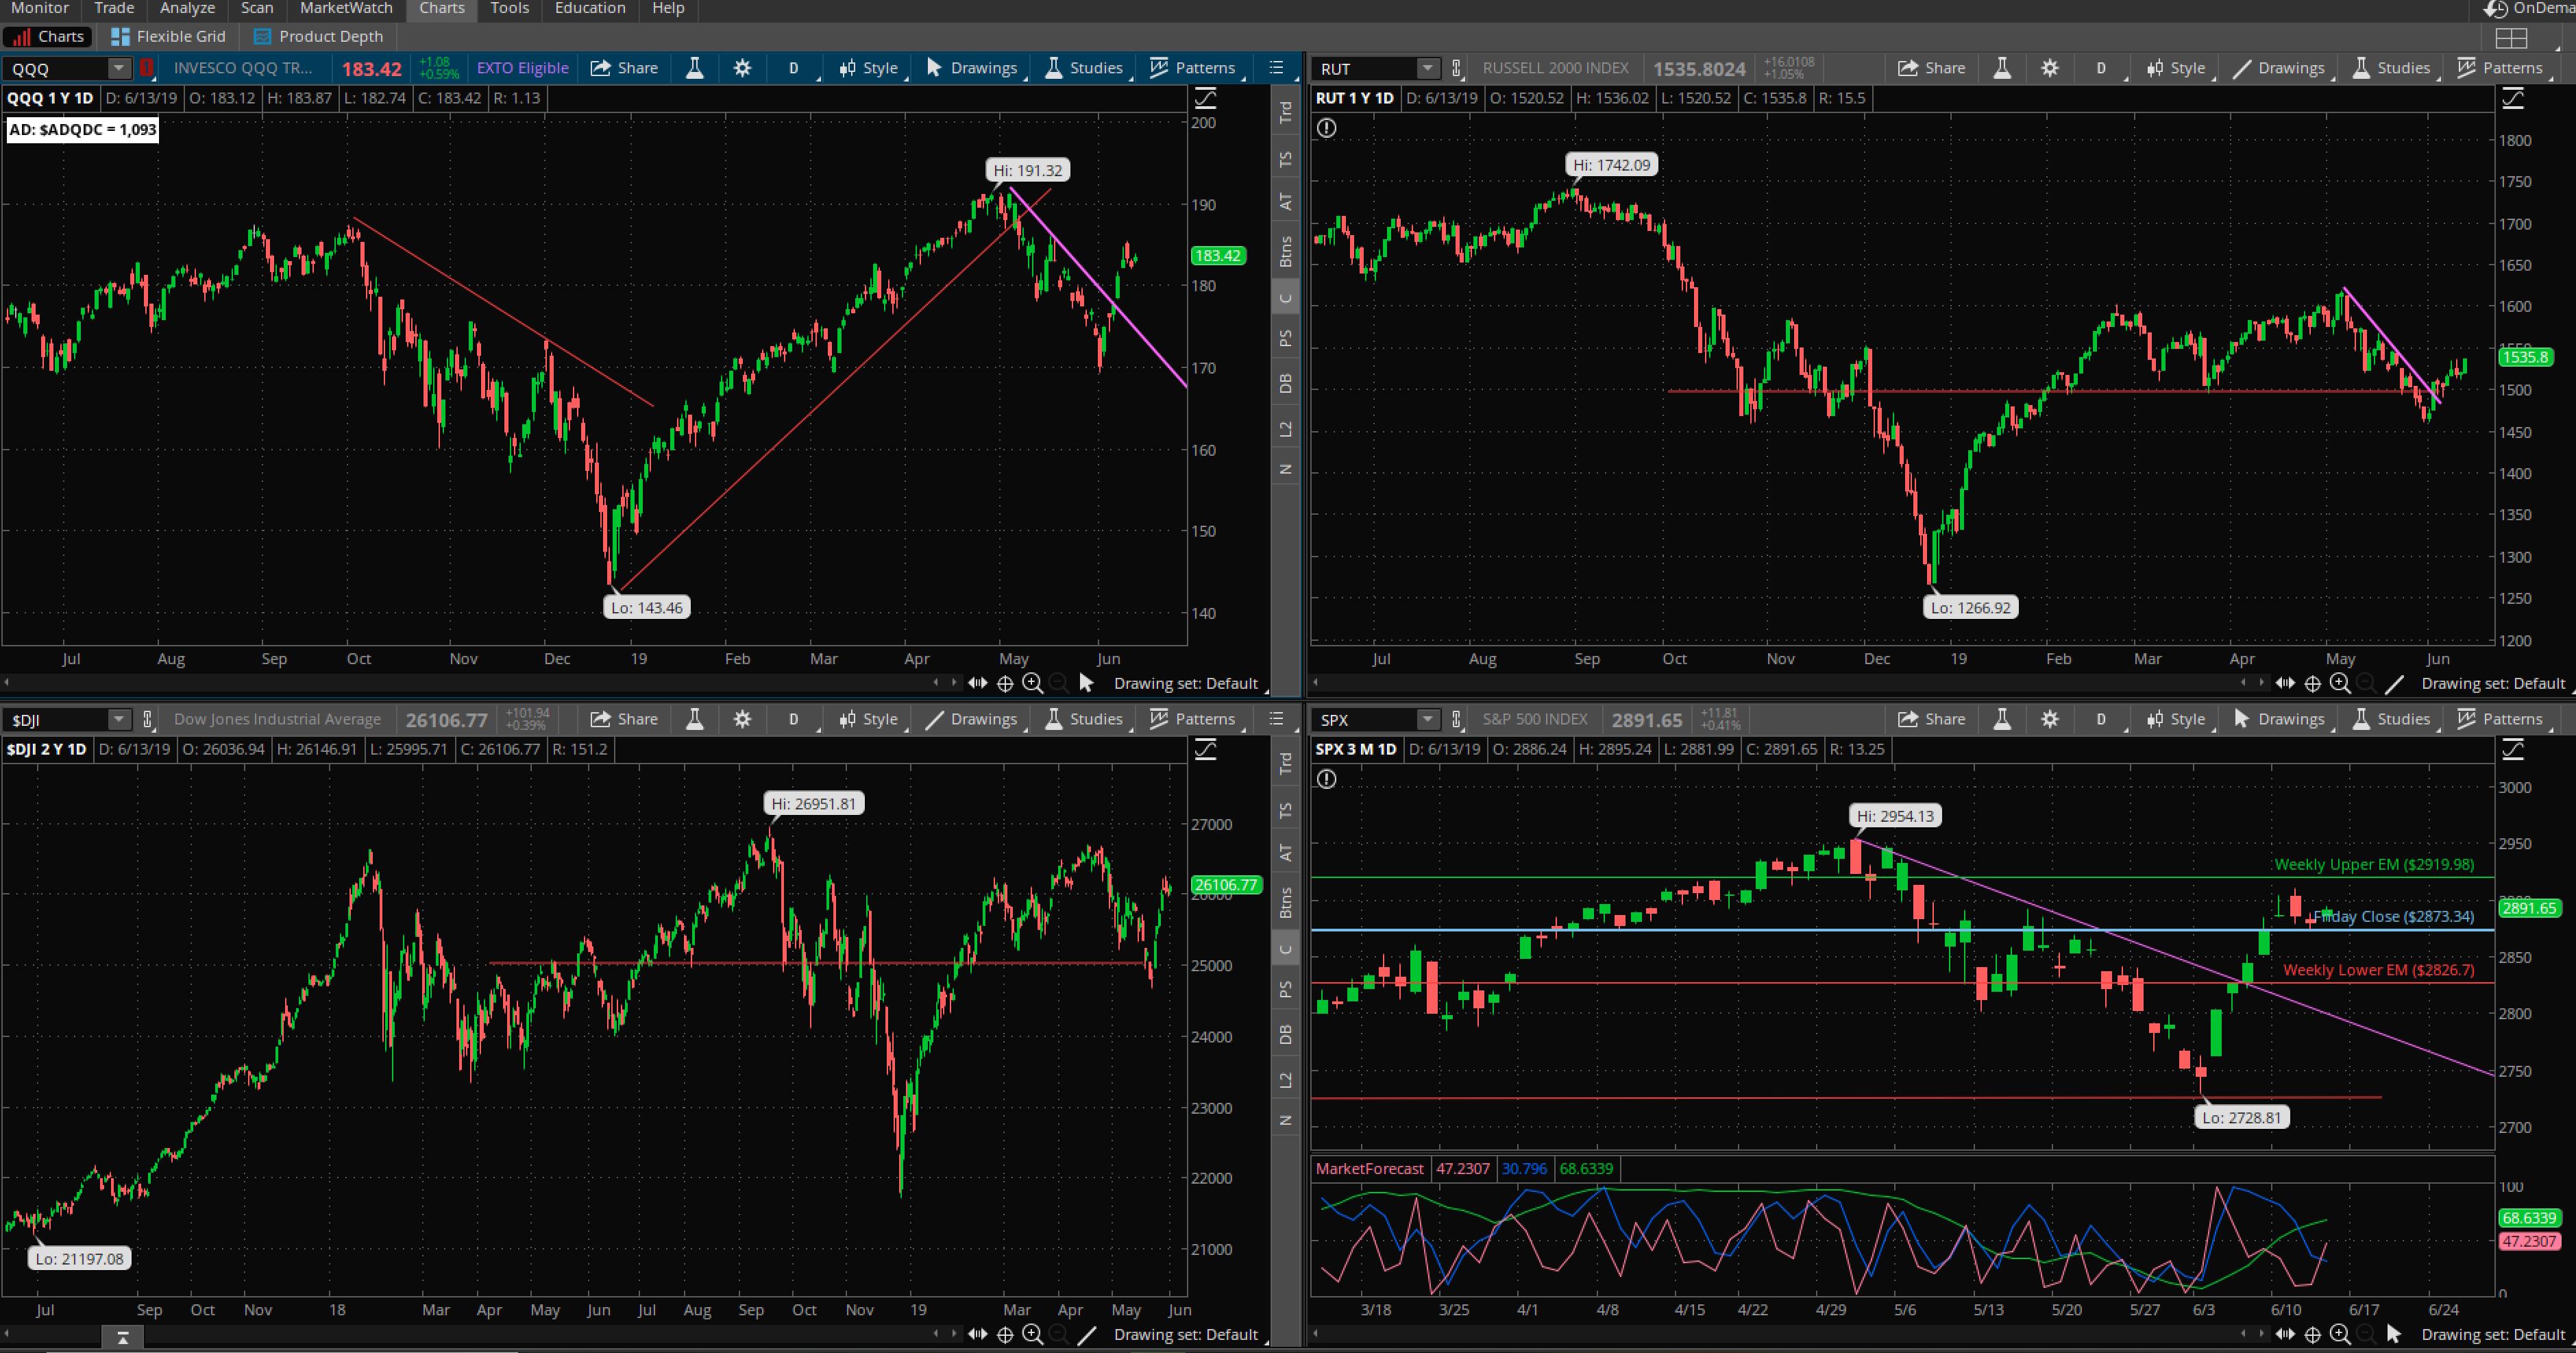Click the red clipboard link icon beside QQQ symbol
2576x1353 pixels.
147,68
